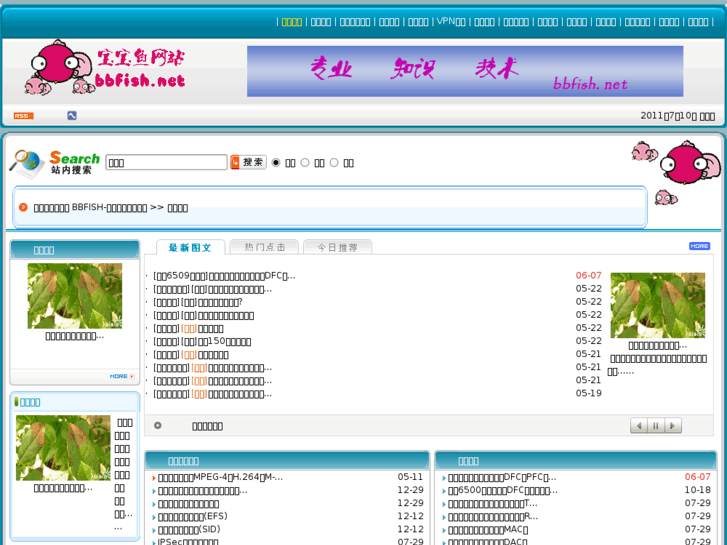The image size is (727, 545).
Task: Open the yellow highlighted first navigation item
Action: tap(292, 22)
